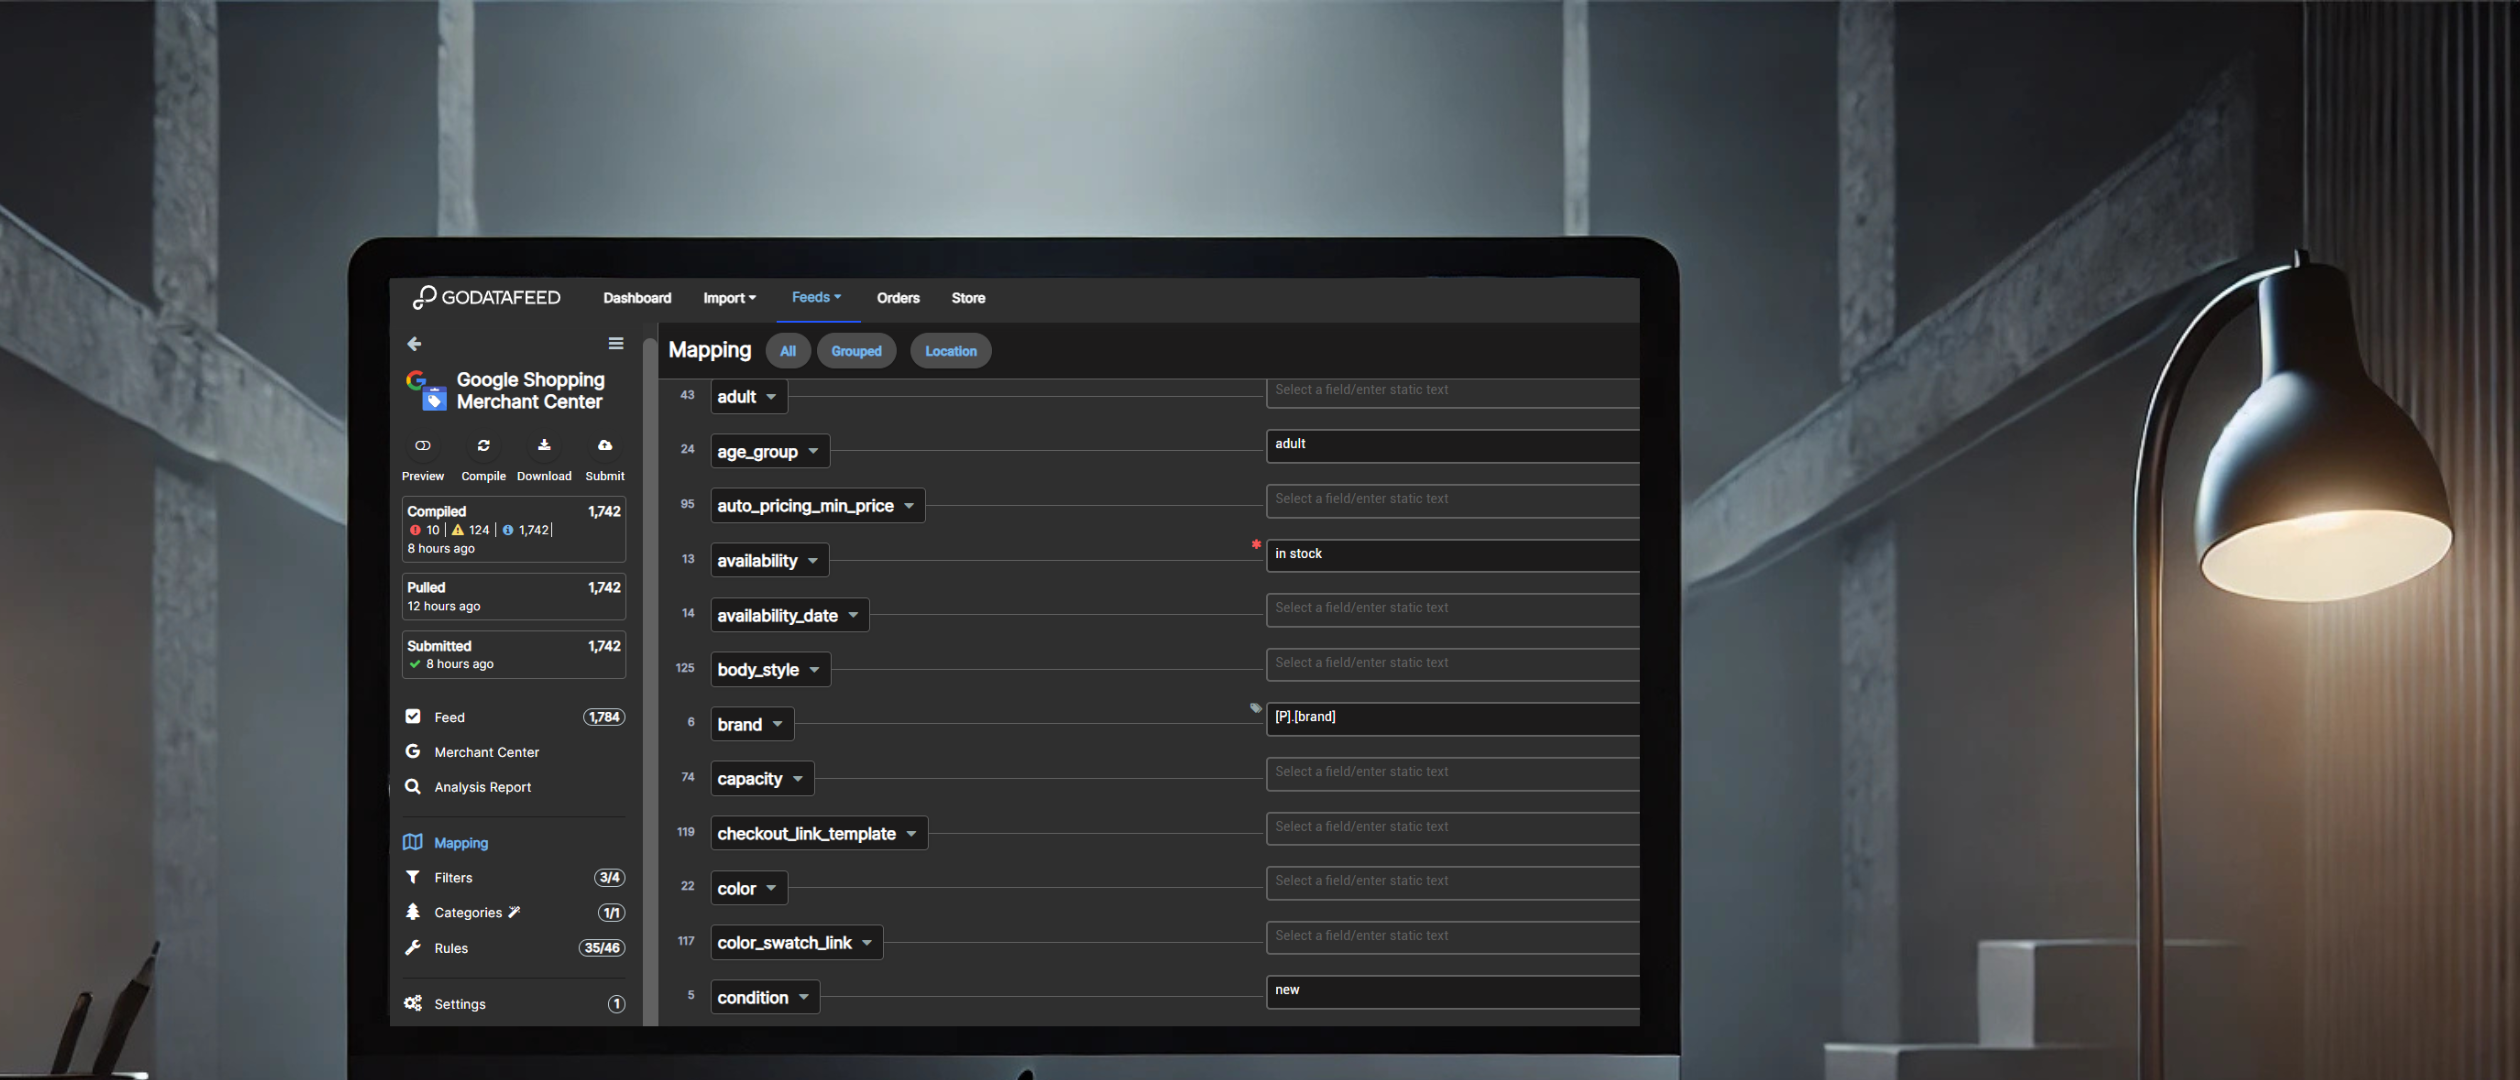Select the All mapping filter pill
The height and width of the screenshot is (1080, 2520).
point(788,351)
